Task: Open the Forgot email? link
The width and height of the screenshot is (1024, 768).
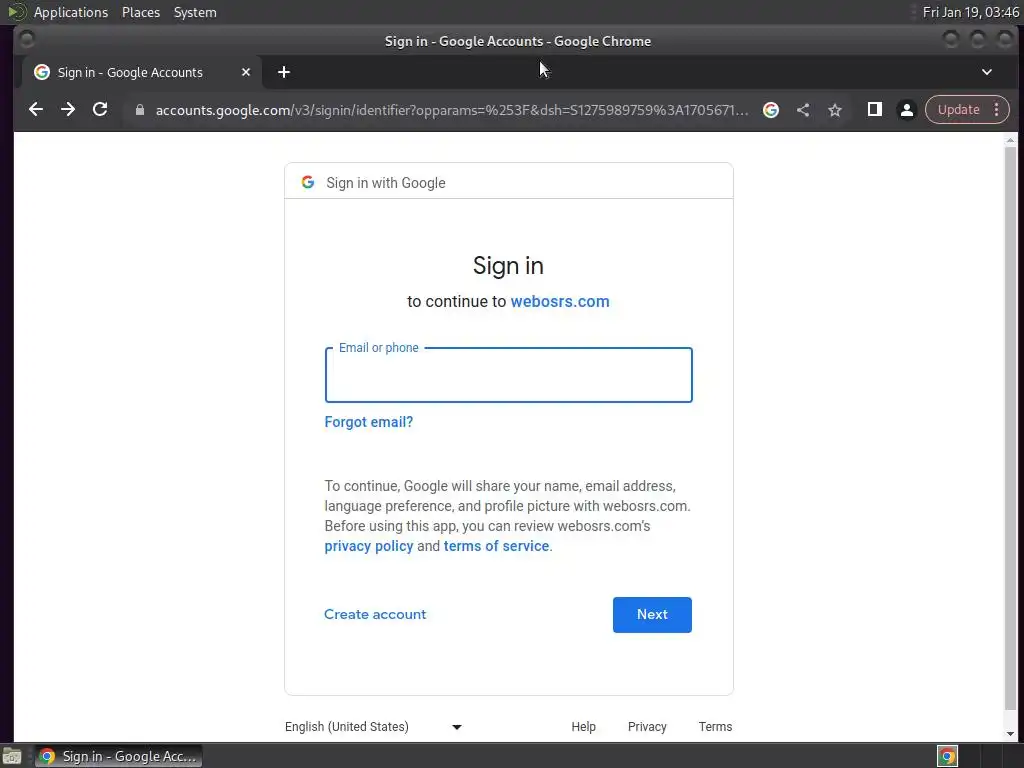Action: (368, 422)
